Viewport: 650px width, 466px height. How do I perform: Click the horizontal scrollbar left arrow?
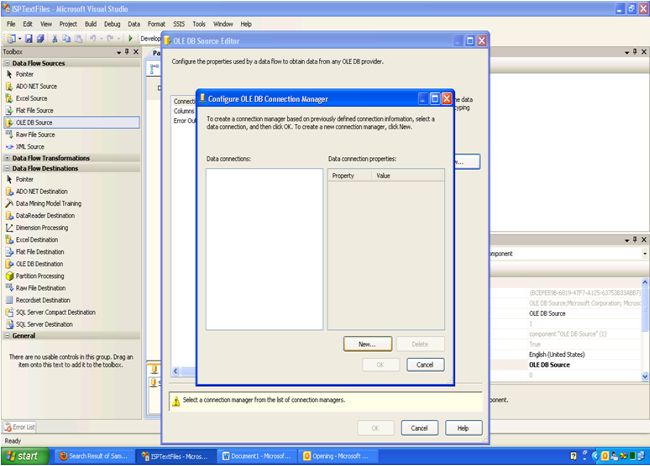point(176,371)
